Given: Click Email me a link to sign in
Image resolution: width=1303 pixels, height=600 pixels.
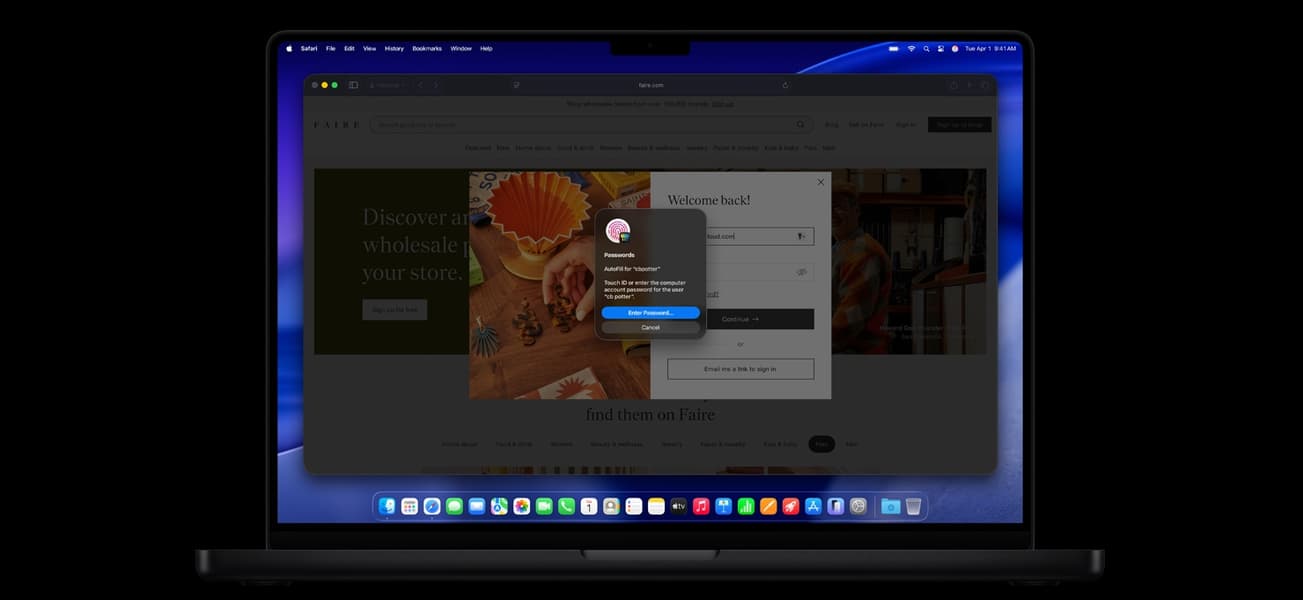Looking at the screenshot, I should click(x=741, y=369).
